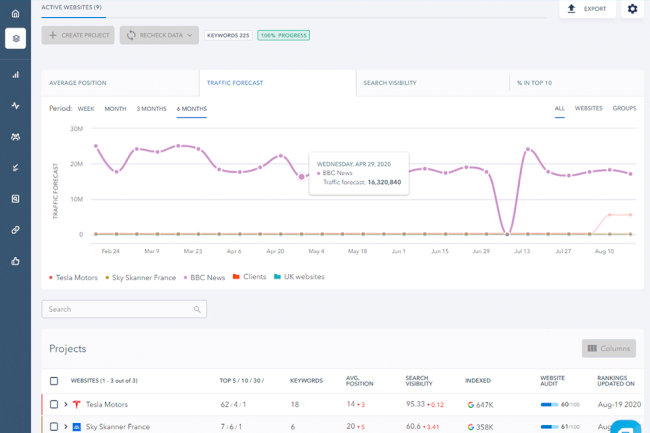The width and height of the screenshot is (650, 433).
Task: Expand the Sky Skanner France row
Action: (66, 427)
